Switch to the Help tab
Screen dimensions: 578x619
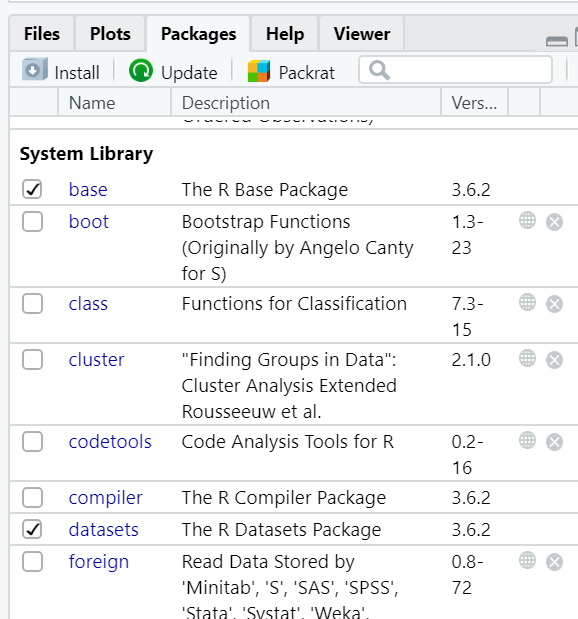(x=285, y=34)
